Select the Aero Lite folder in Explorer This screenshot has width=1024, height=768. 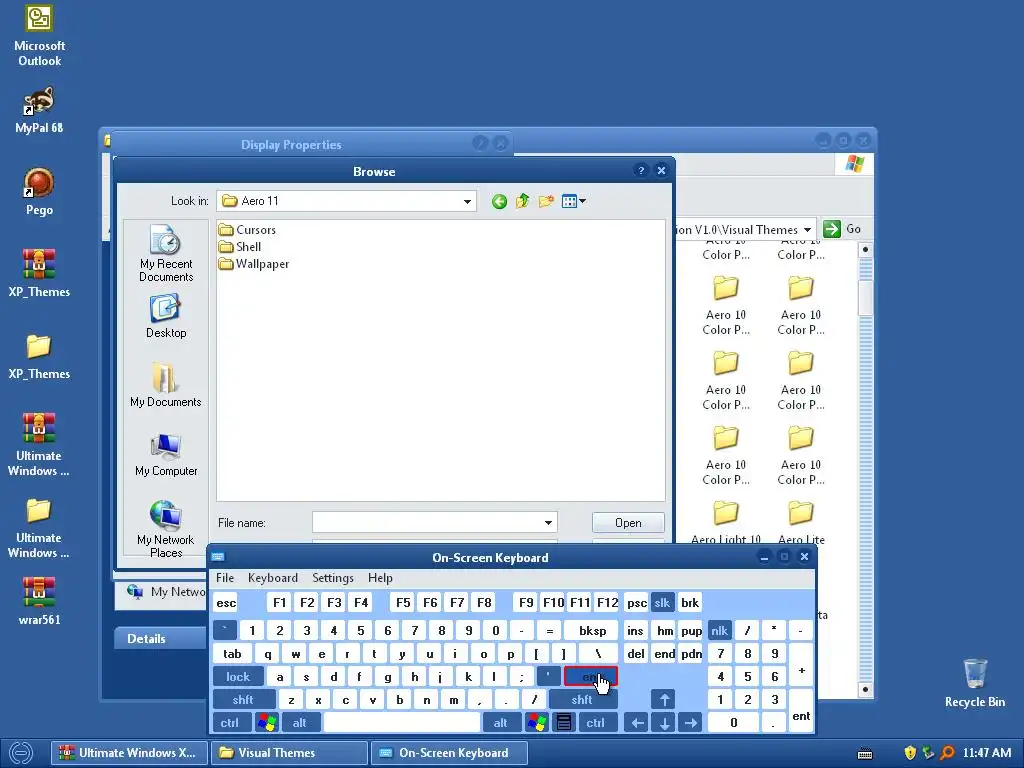801,524
